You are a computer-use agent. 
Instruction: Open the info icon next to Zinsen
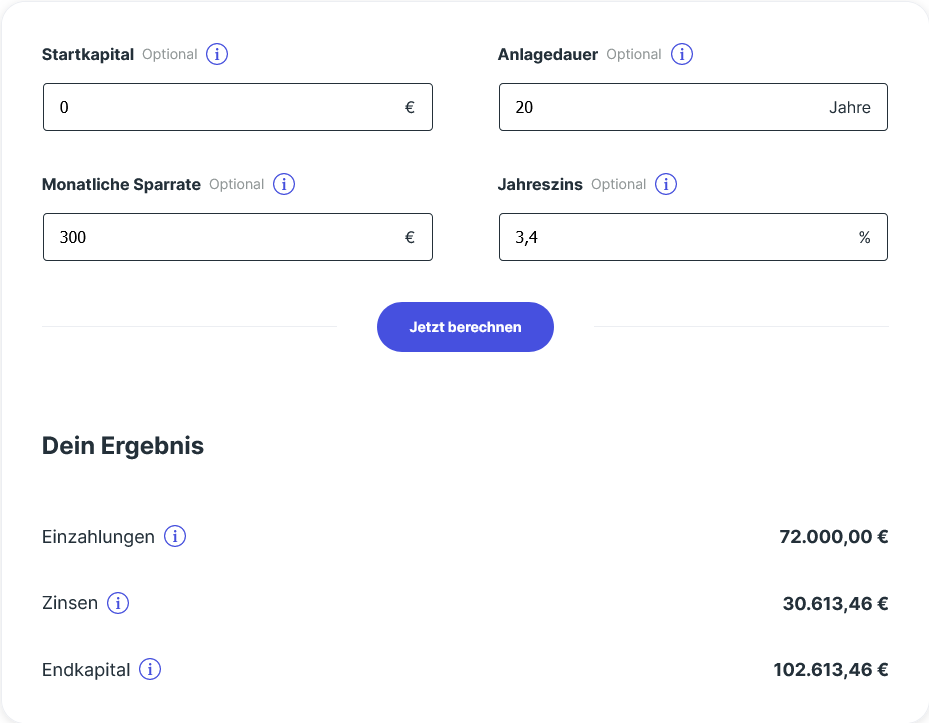pos(118,603)
